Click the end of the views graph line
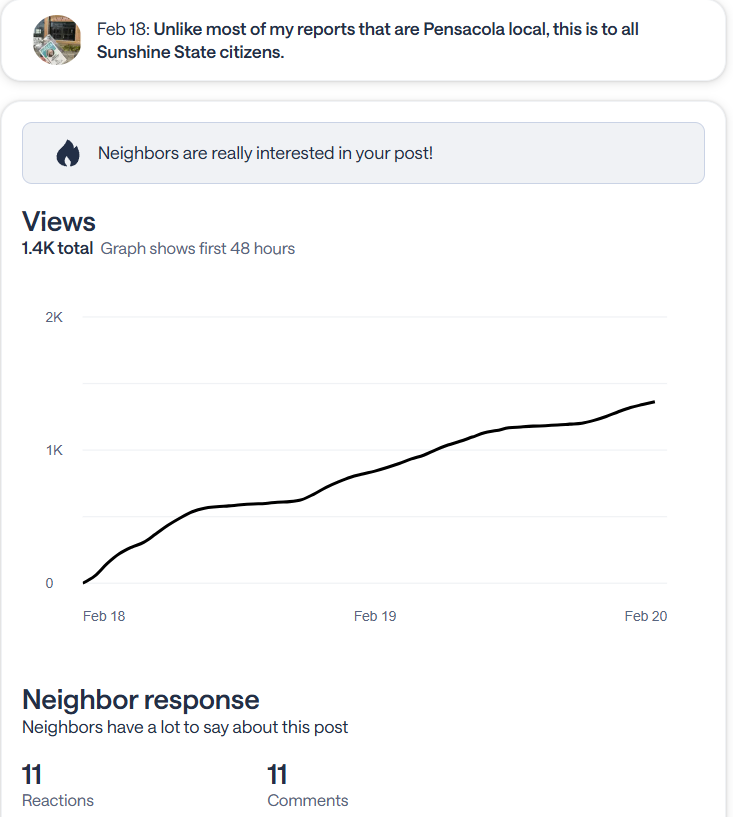 [653, 402]
